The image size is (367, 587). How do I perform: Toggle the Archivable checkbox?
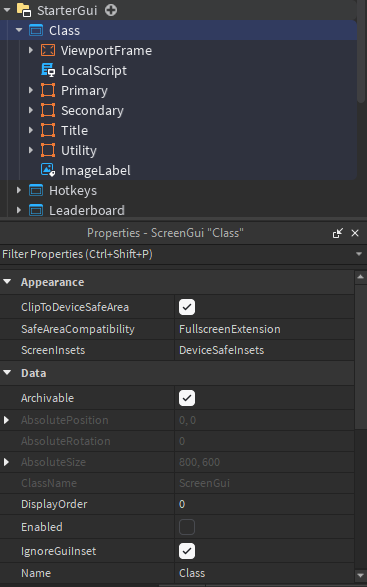[187, 398]
